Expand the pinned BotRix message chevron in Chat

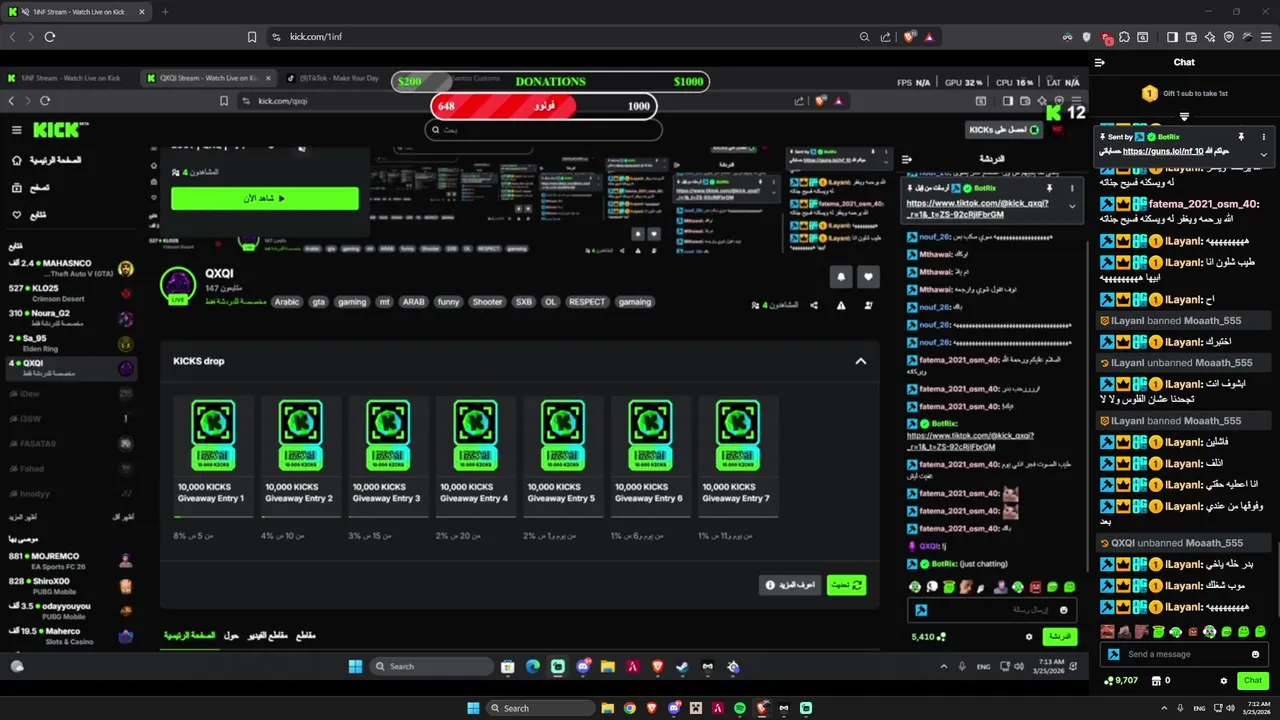pyautogui.click(x=1264, y=154)
